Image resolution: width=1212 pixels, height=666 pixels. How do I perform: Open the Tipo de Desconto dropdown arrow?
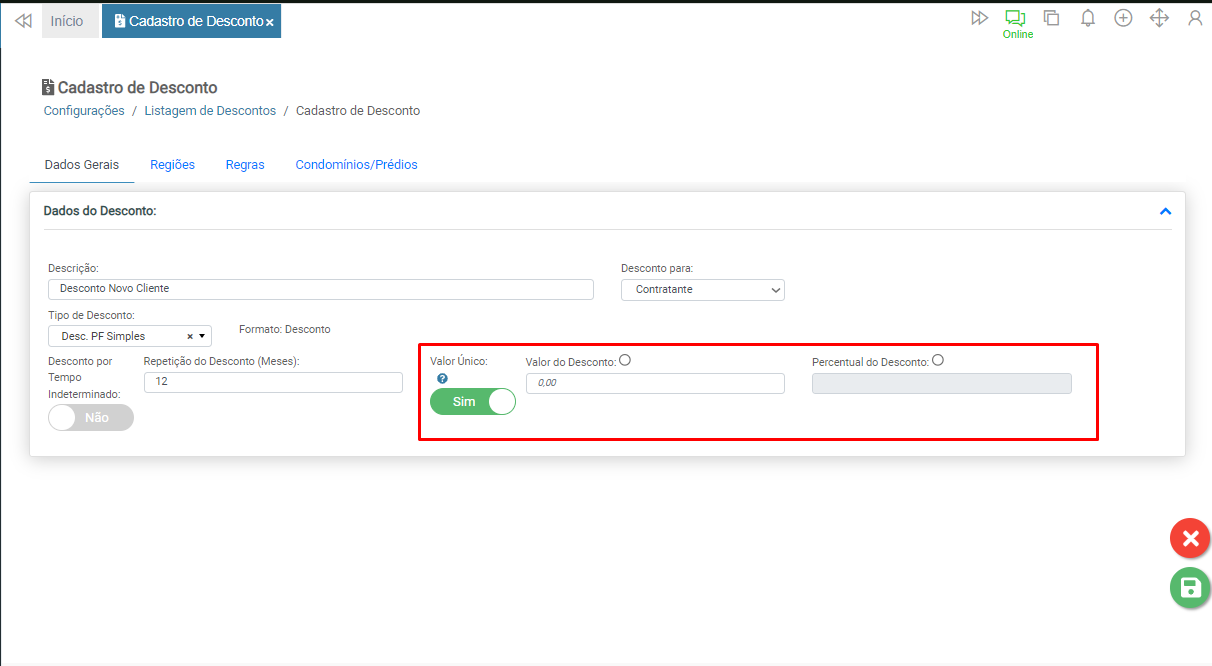point(201,336)
